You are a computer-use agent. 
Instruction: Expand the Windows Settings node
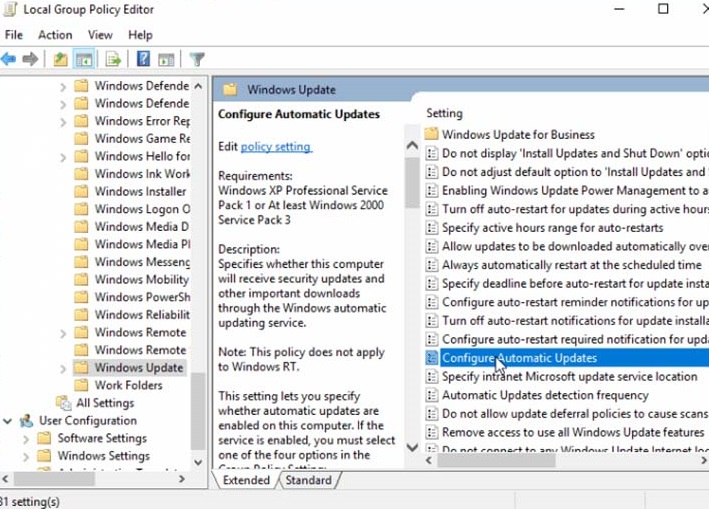pos(26,457)
